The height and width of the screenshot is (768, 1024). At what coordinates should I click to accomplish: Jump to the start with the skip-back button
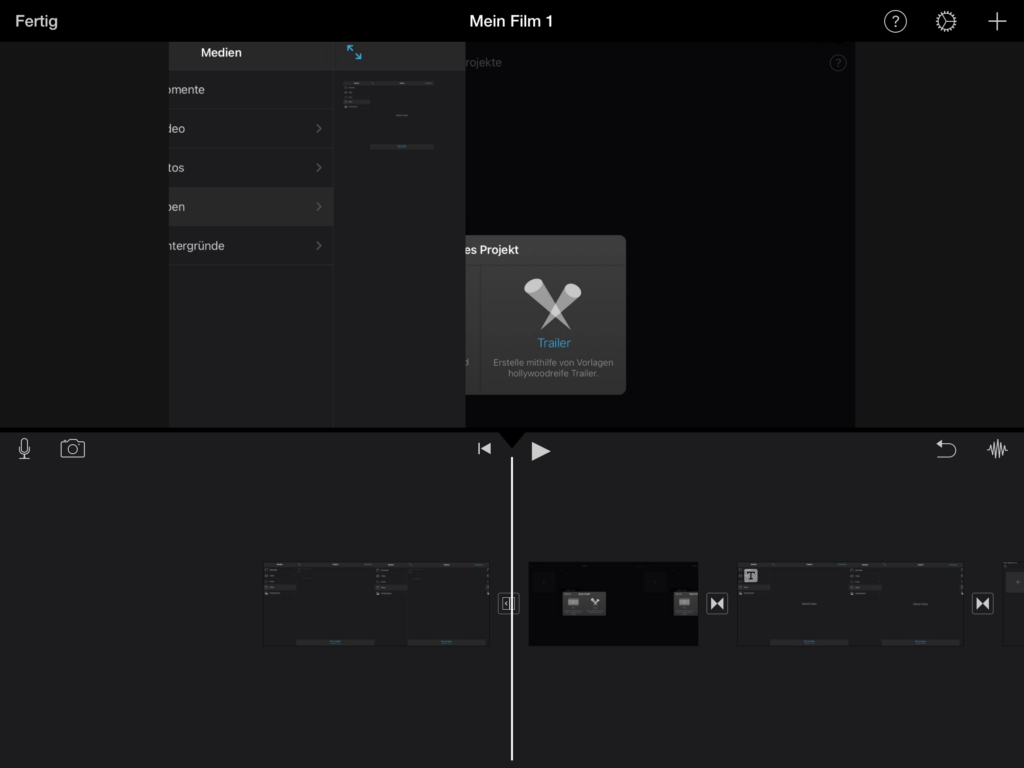click(484, 449)
